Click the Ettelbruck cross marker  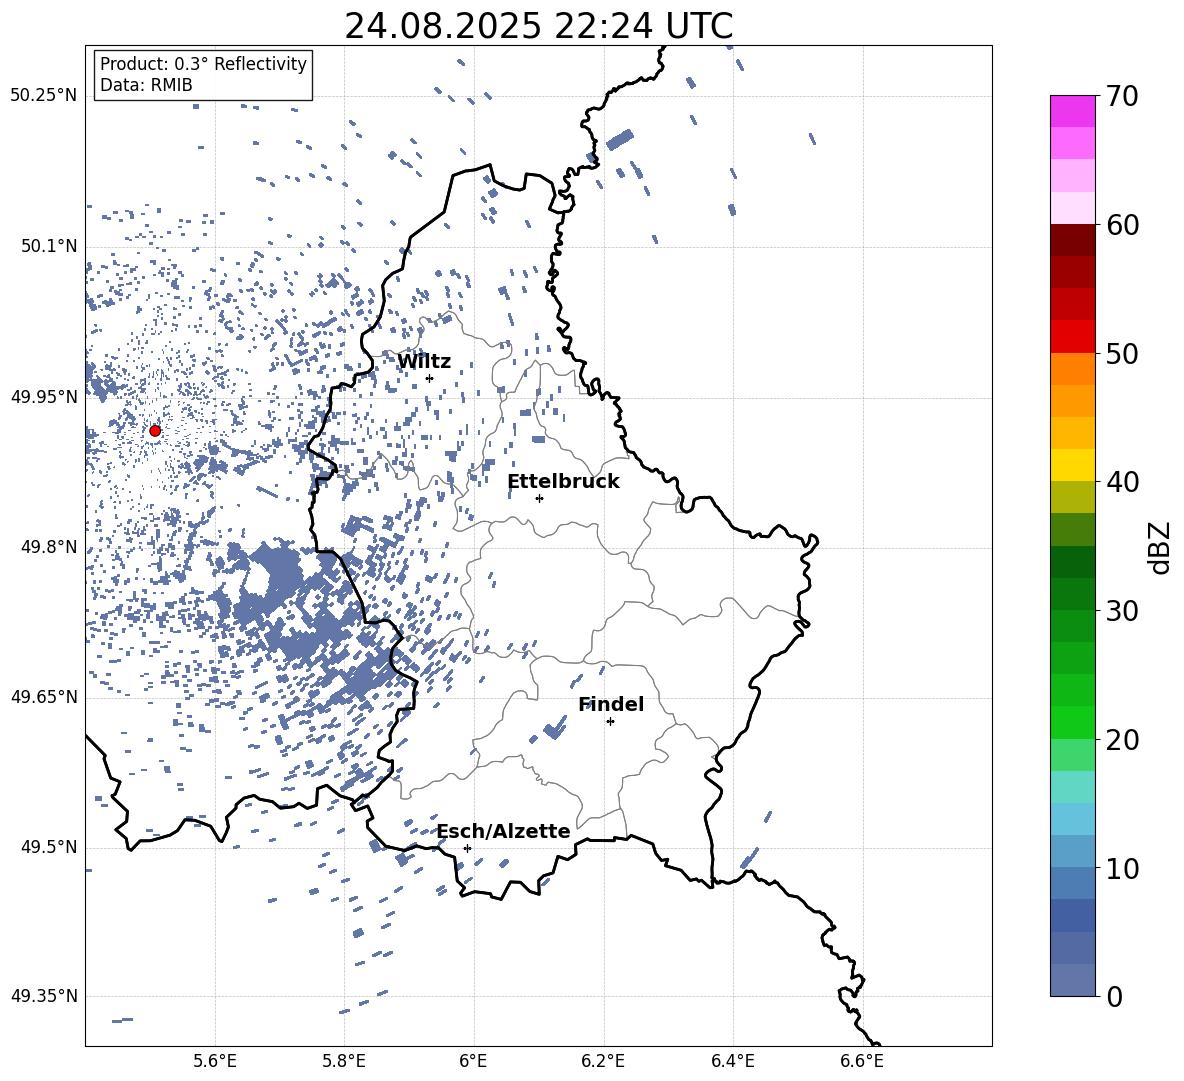pyautogui.click(x=539, y=498)
